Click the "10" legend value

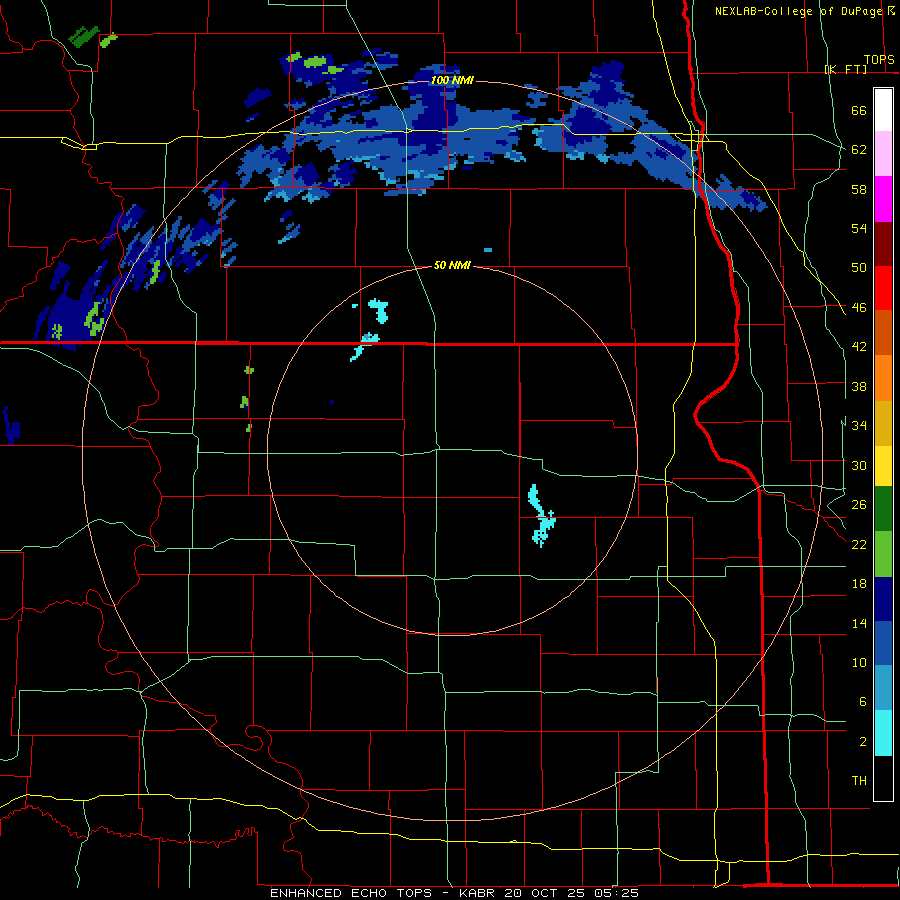click(859, 662)
